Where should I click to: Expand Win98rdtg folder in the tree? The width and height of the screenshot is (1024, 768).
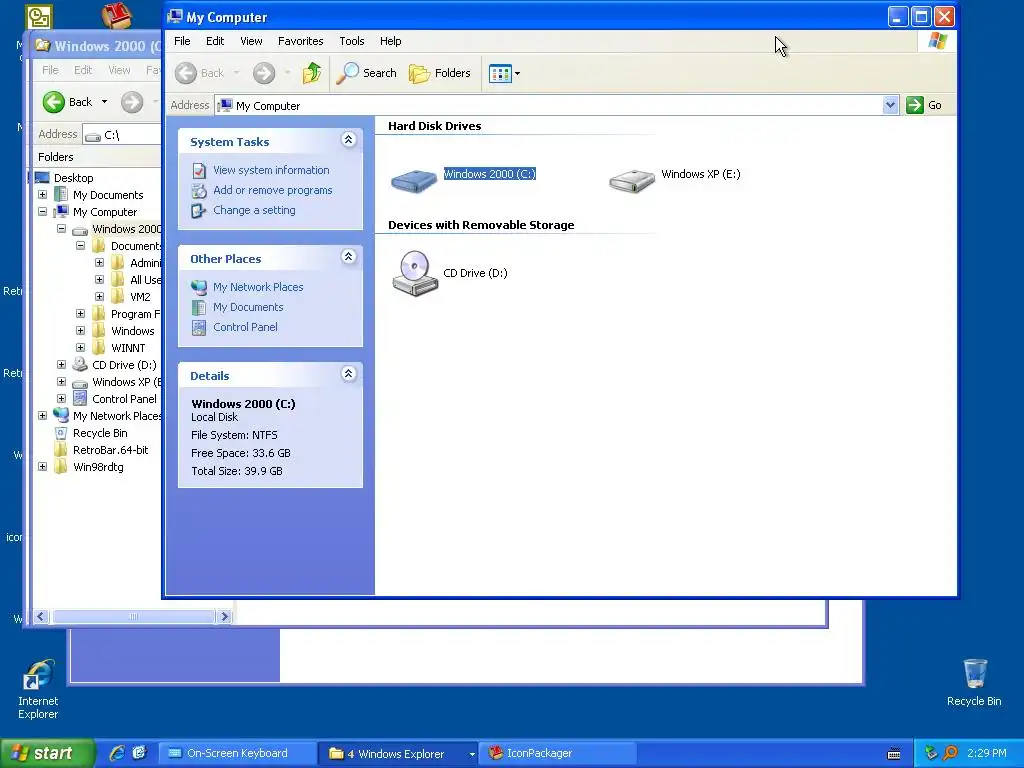[x=42, y=466]
